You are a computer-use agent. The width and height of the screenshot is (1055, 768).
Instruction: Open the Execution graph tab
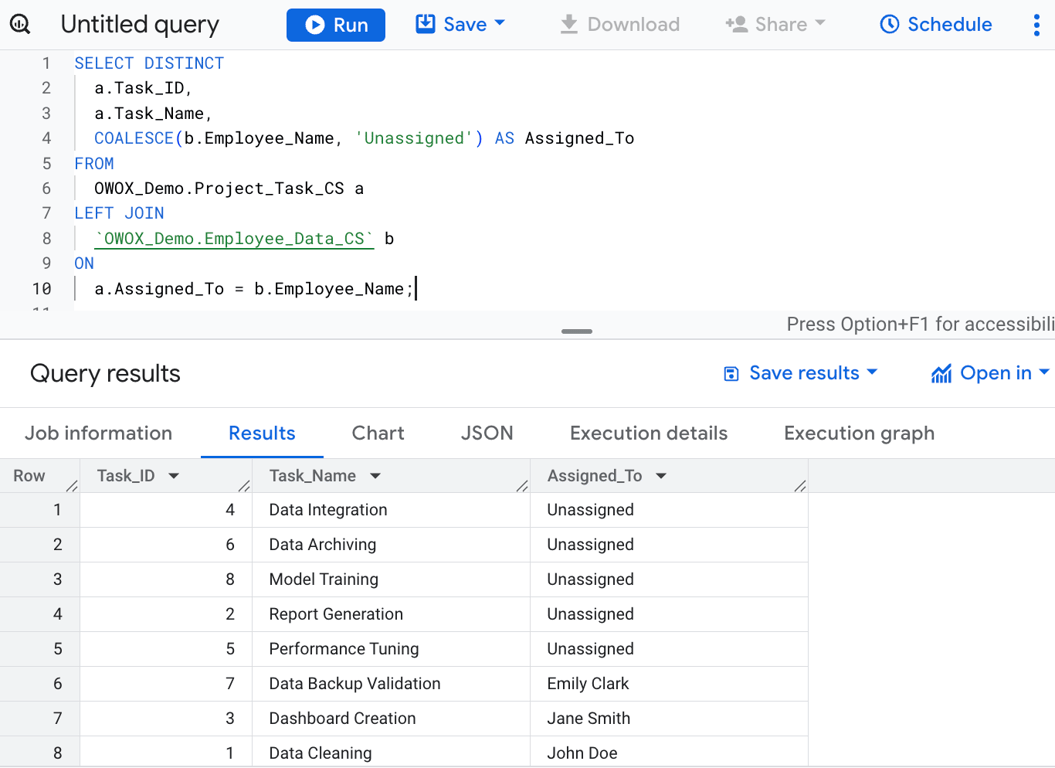[859, 433]
